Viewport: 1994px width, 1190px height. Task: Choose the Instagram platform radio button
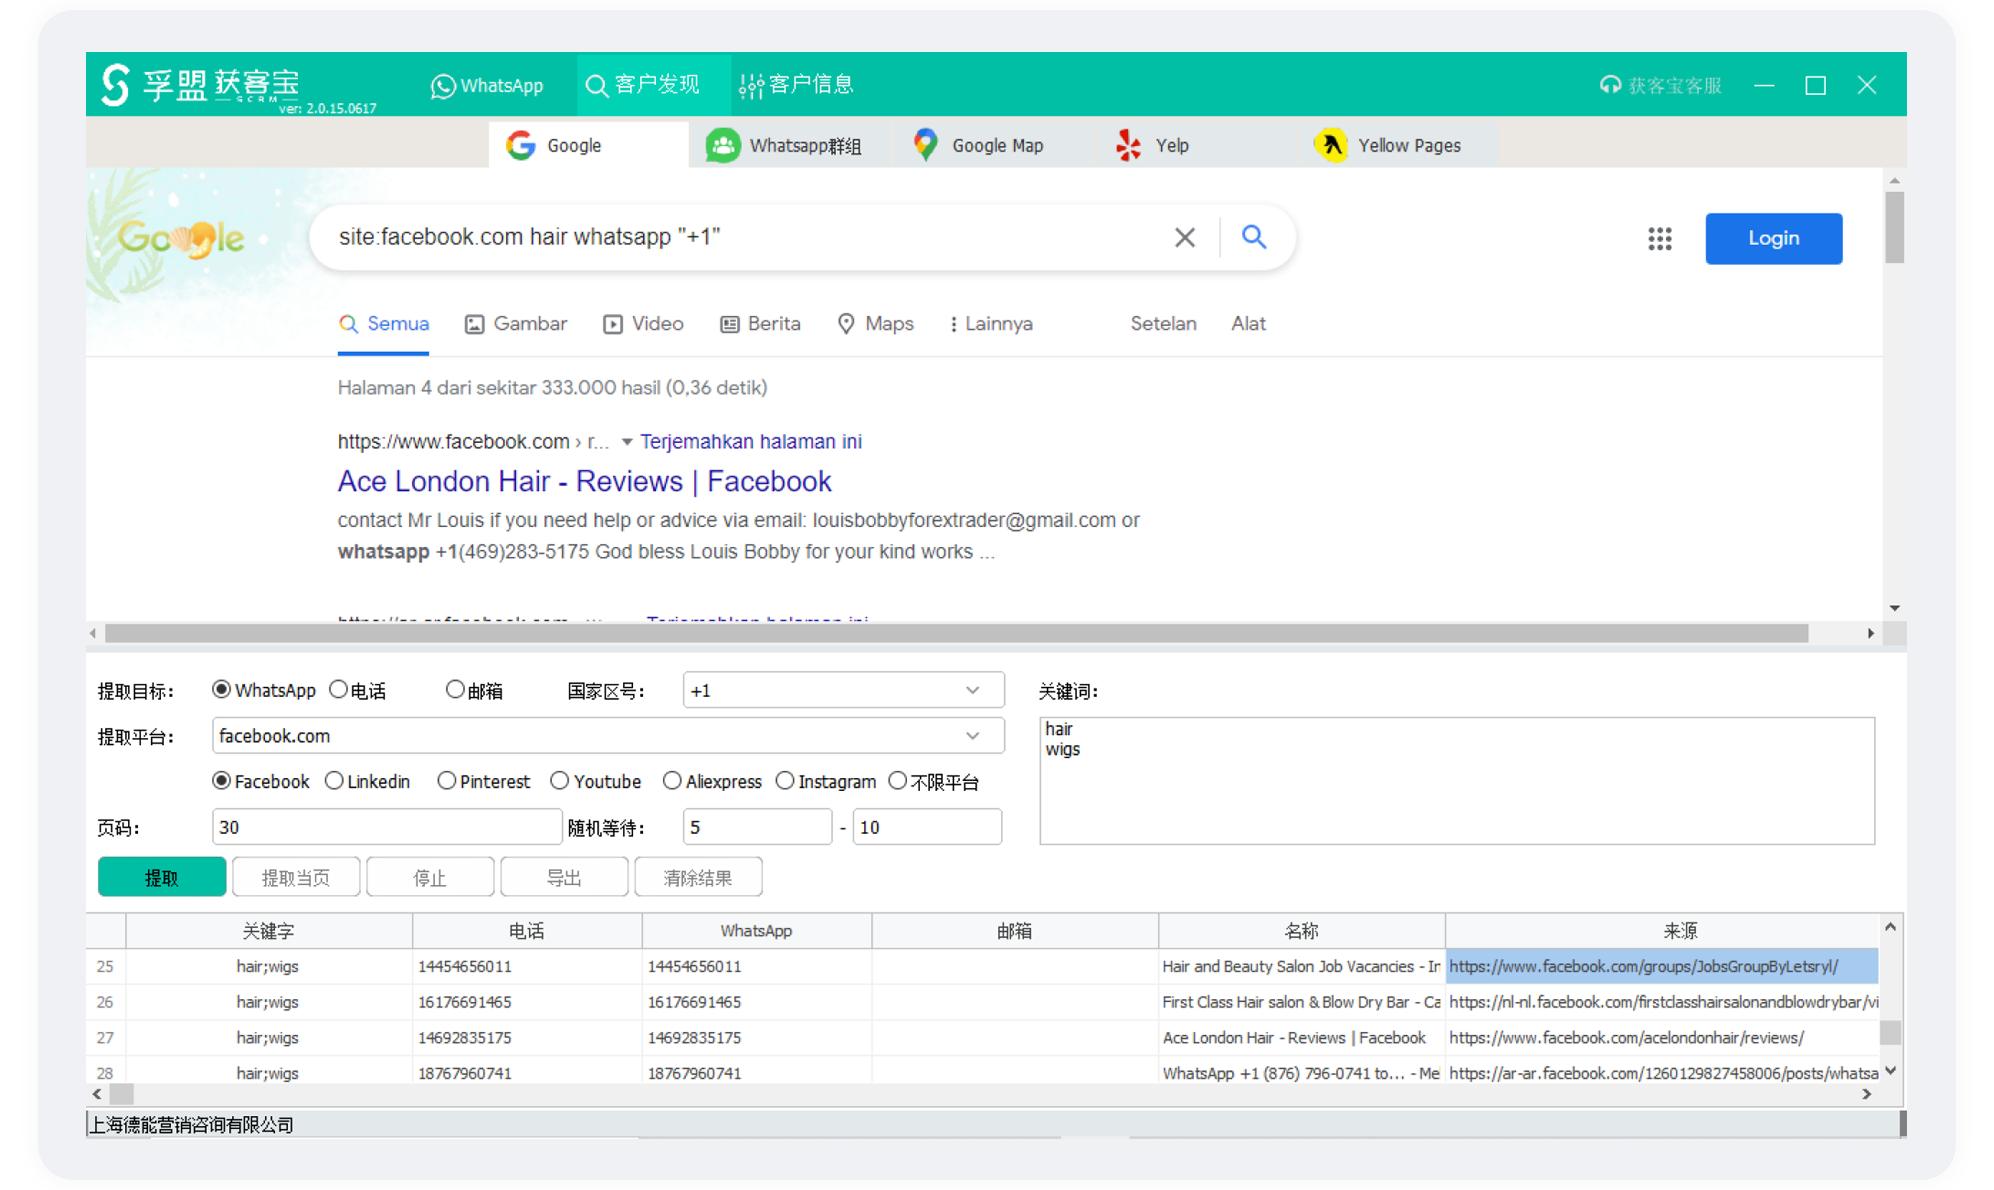tap(785, 781)
